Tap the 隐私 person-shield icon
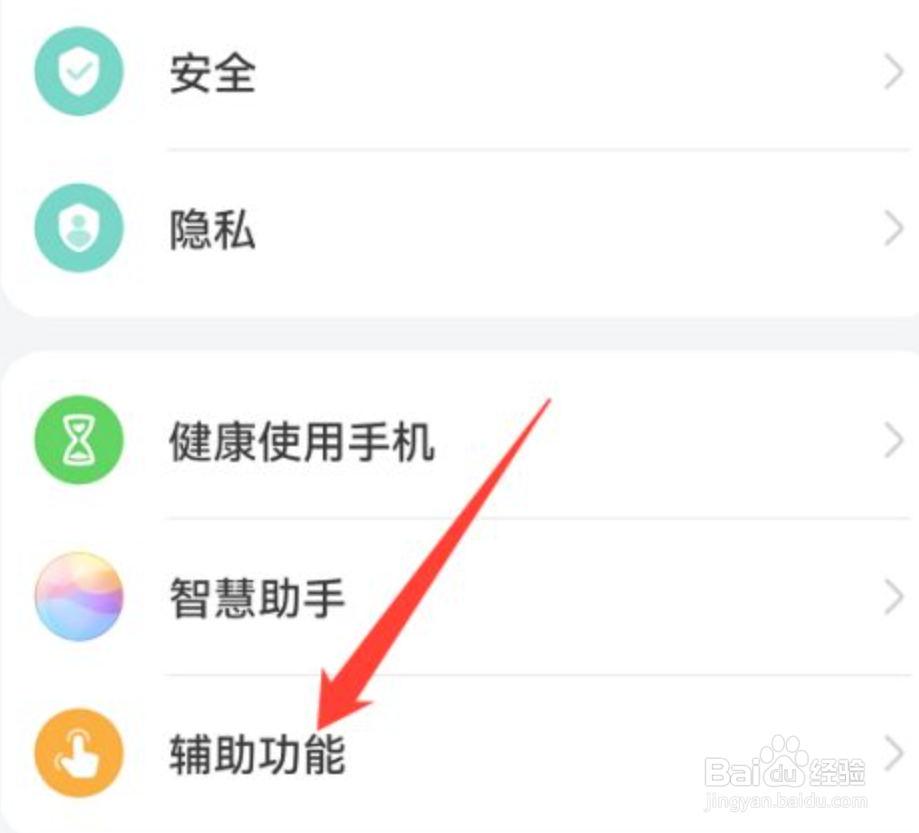Viewport: 919px width, 833px height. click(79, 228)
